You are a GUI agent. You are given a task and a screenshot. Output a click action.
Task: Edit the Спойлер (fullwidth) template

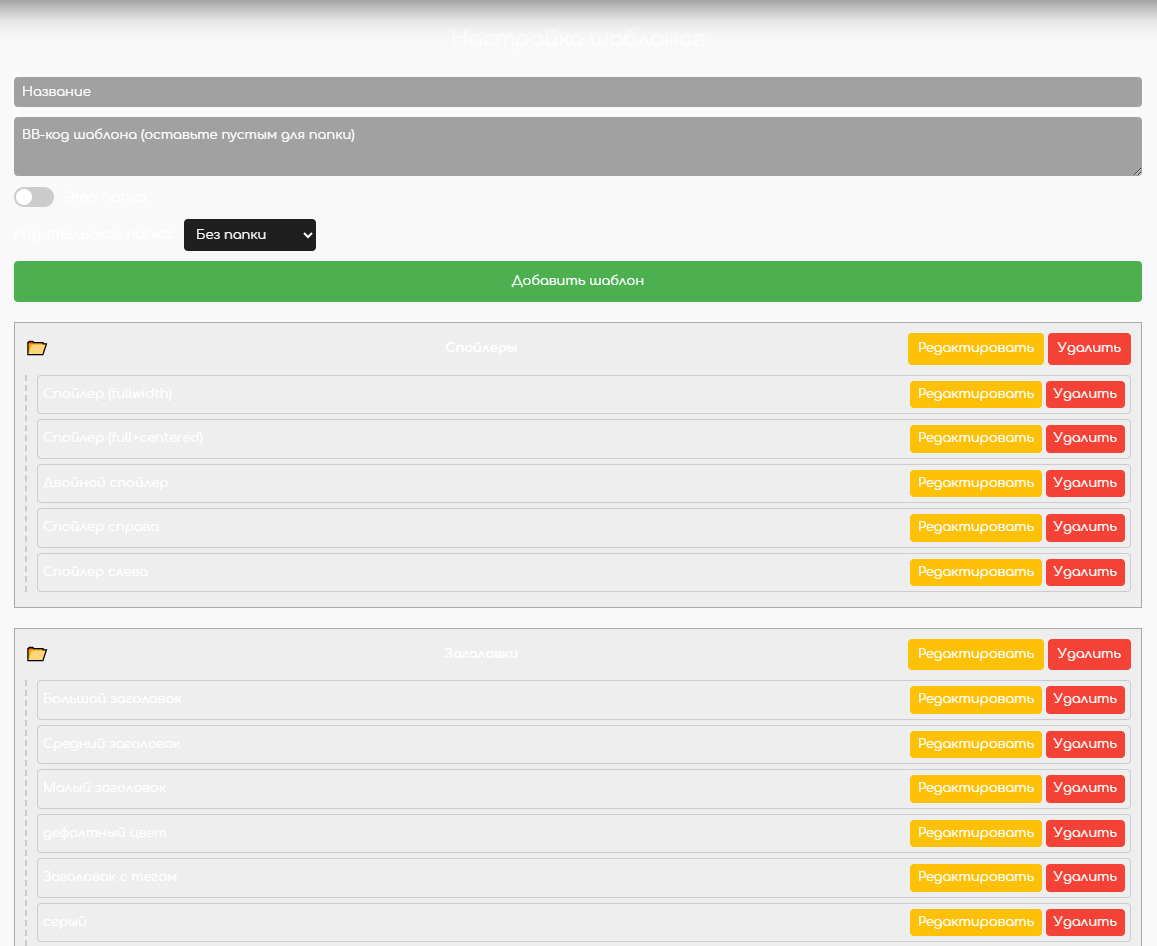pyautogui.click(x=975, y=394)
